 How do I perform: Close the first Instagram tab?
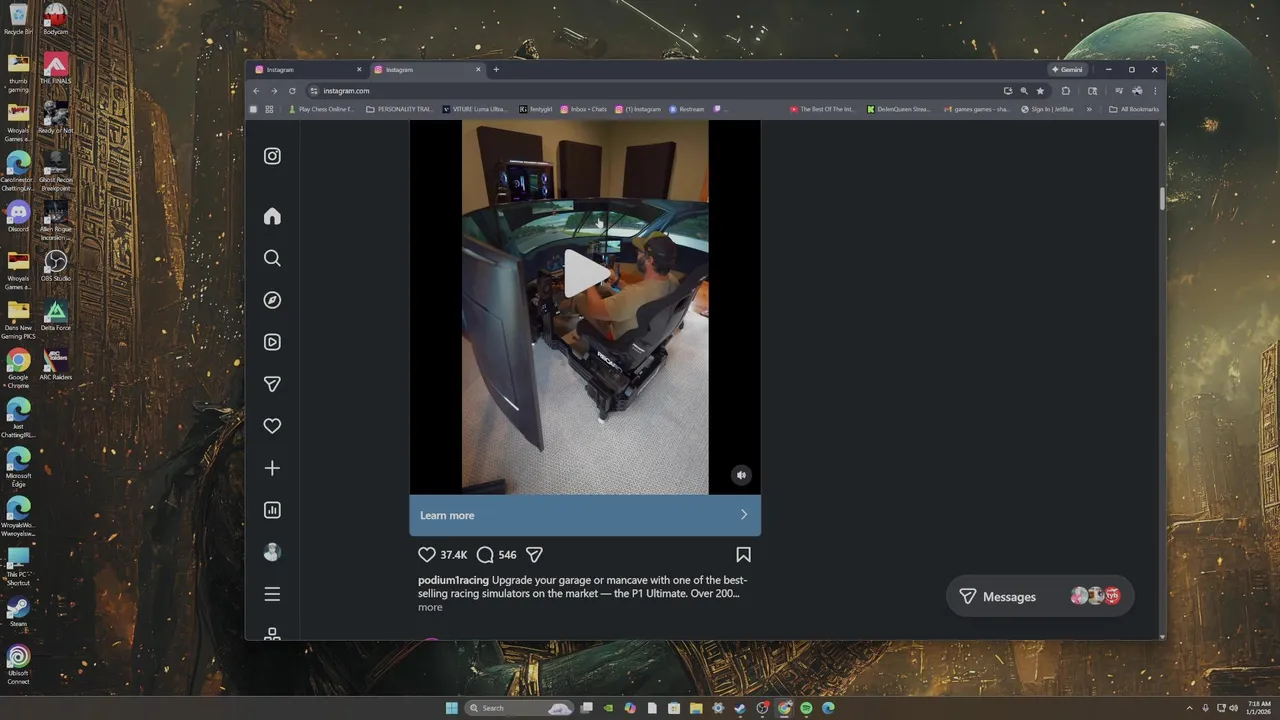359,70
